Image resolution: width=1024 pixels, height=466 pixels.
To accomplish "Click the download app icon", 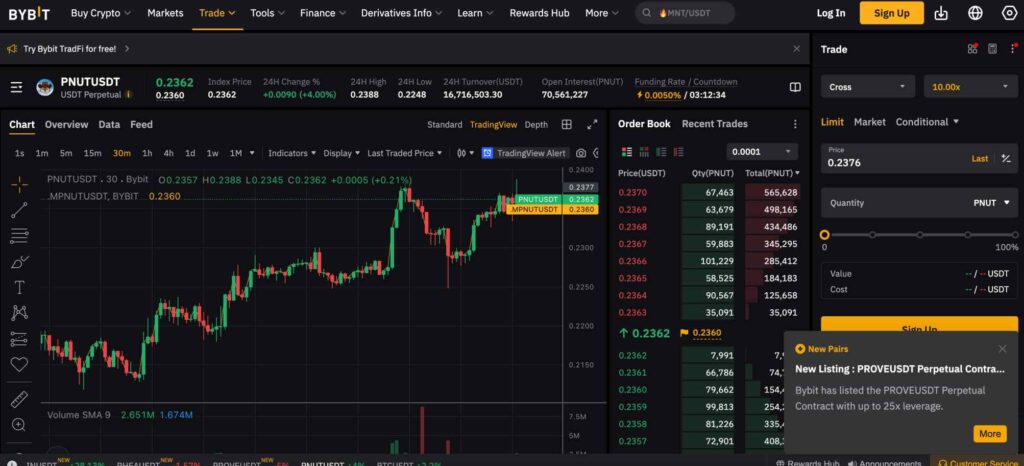I will coord(941,13).
